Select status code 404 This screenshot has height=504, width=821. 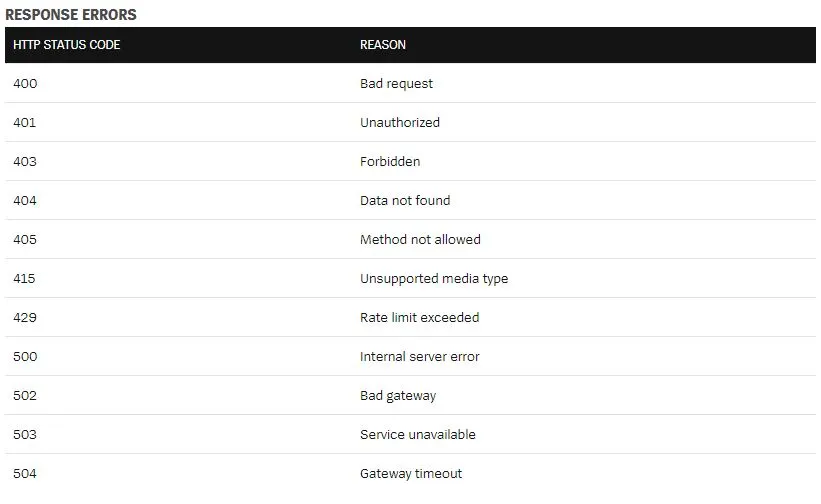25,201
